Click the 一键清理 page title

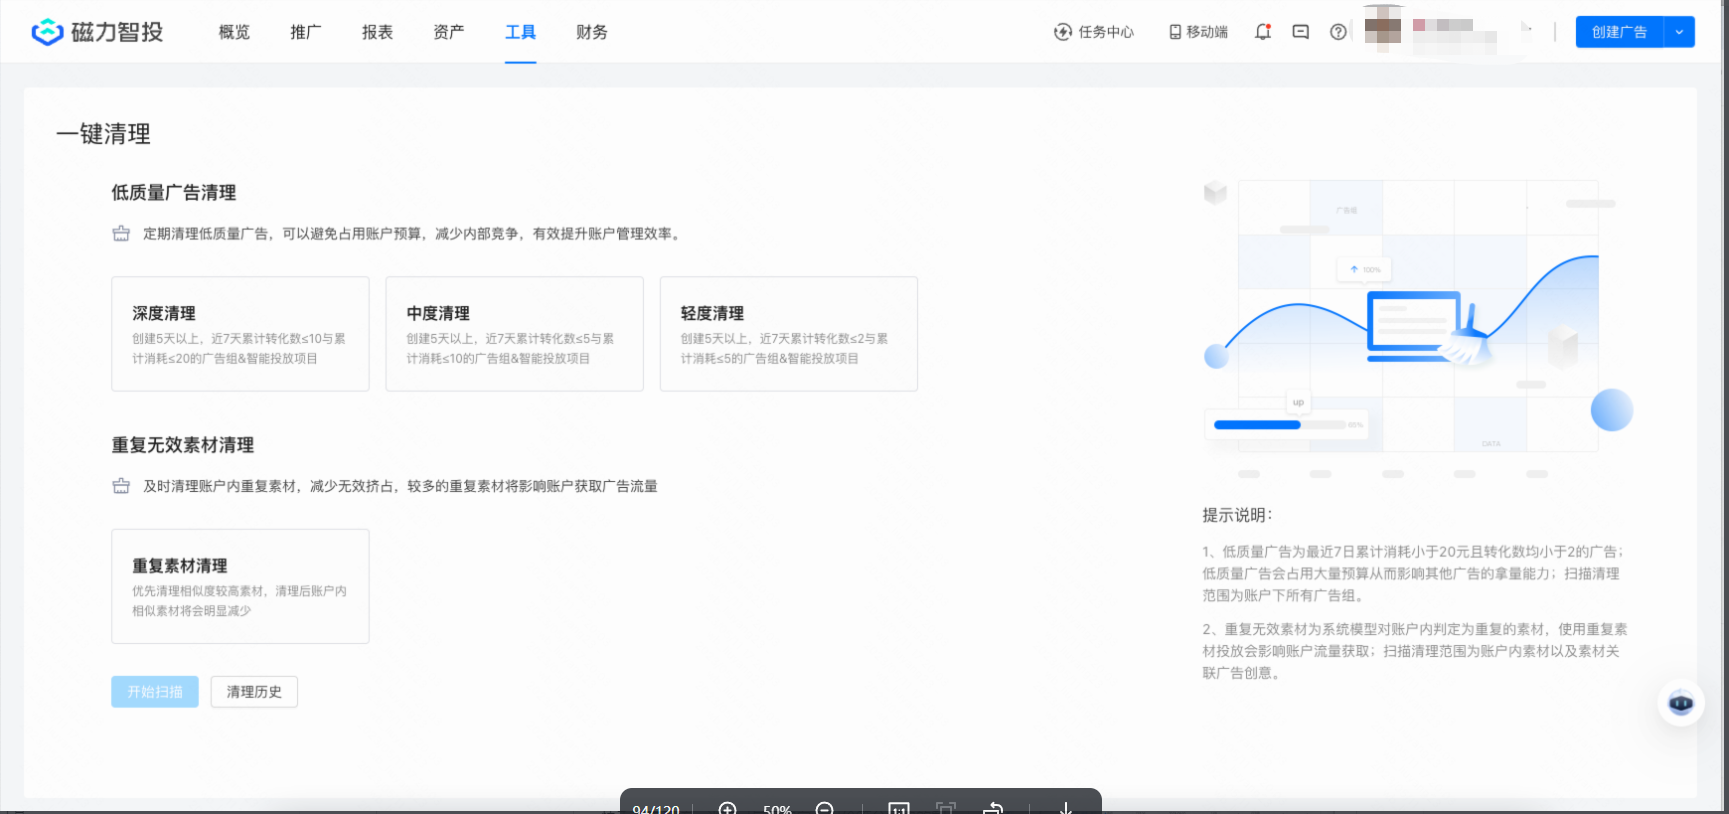coord(104,134)
